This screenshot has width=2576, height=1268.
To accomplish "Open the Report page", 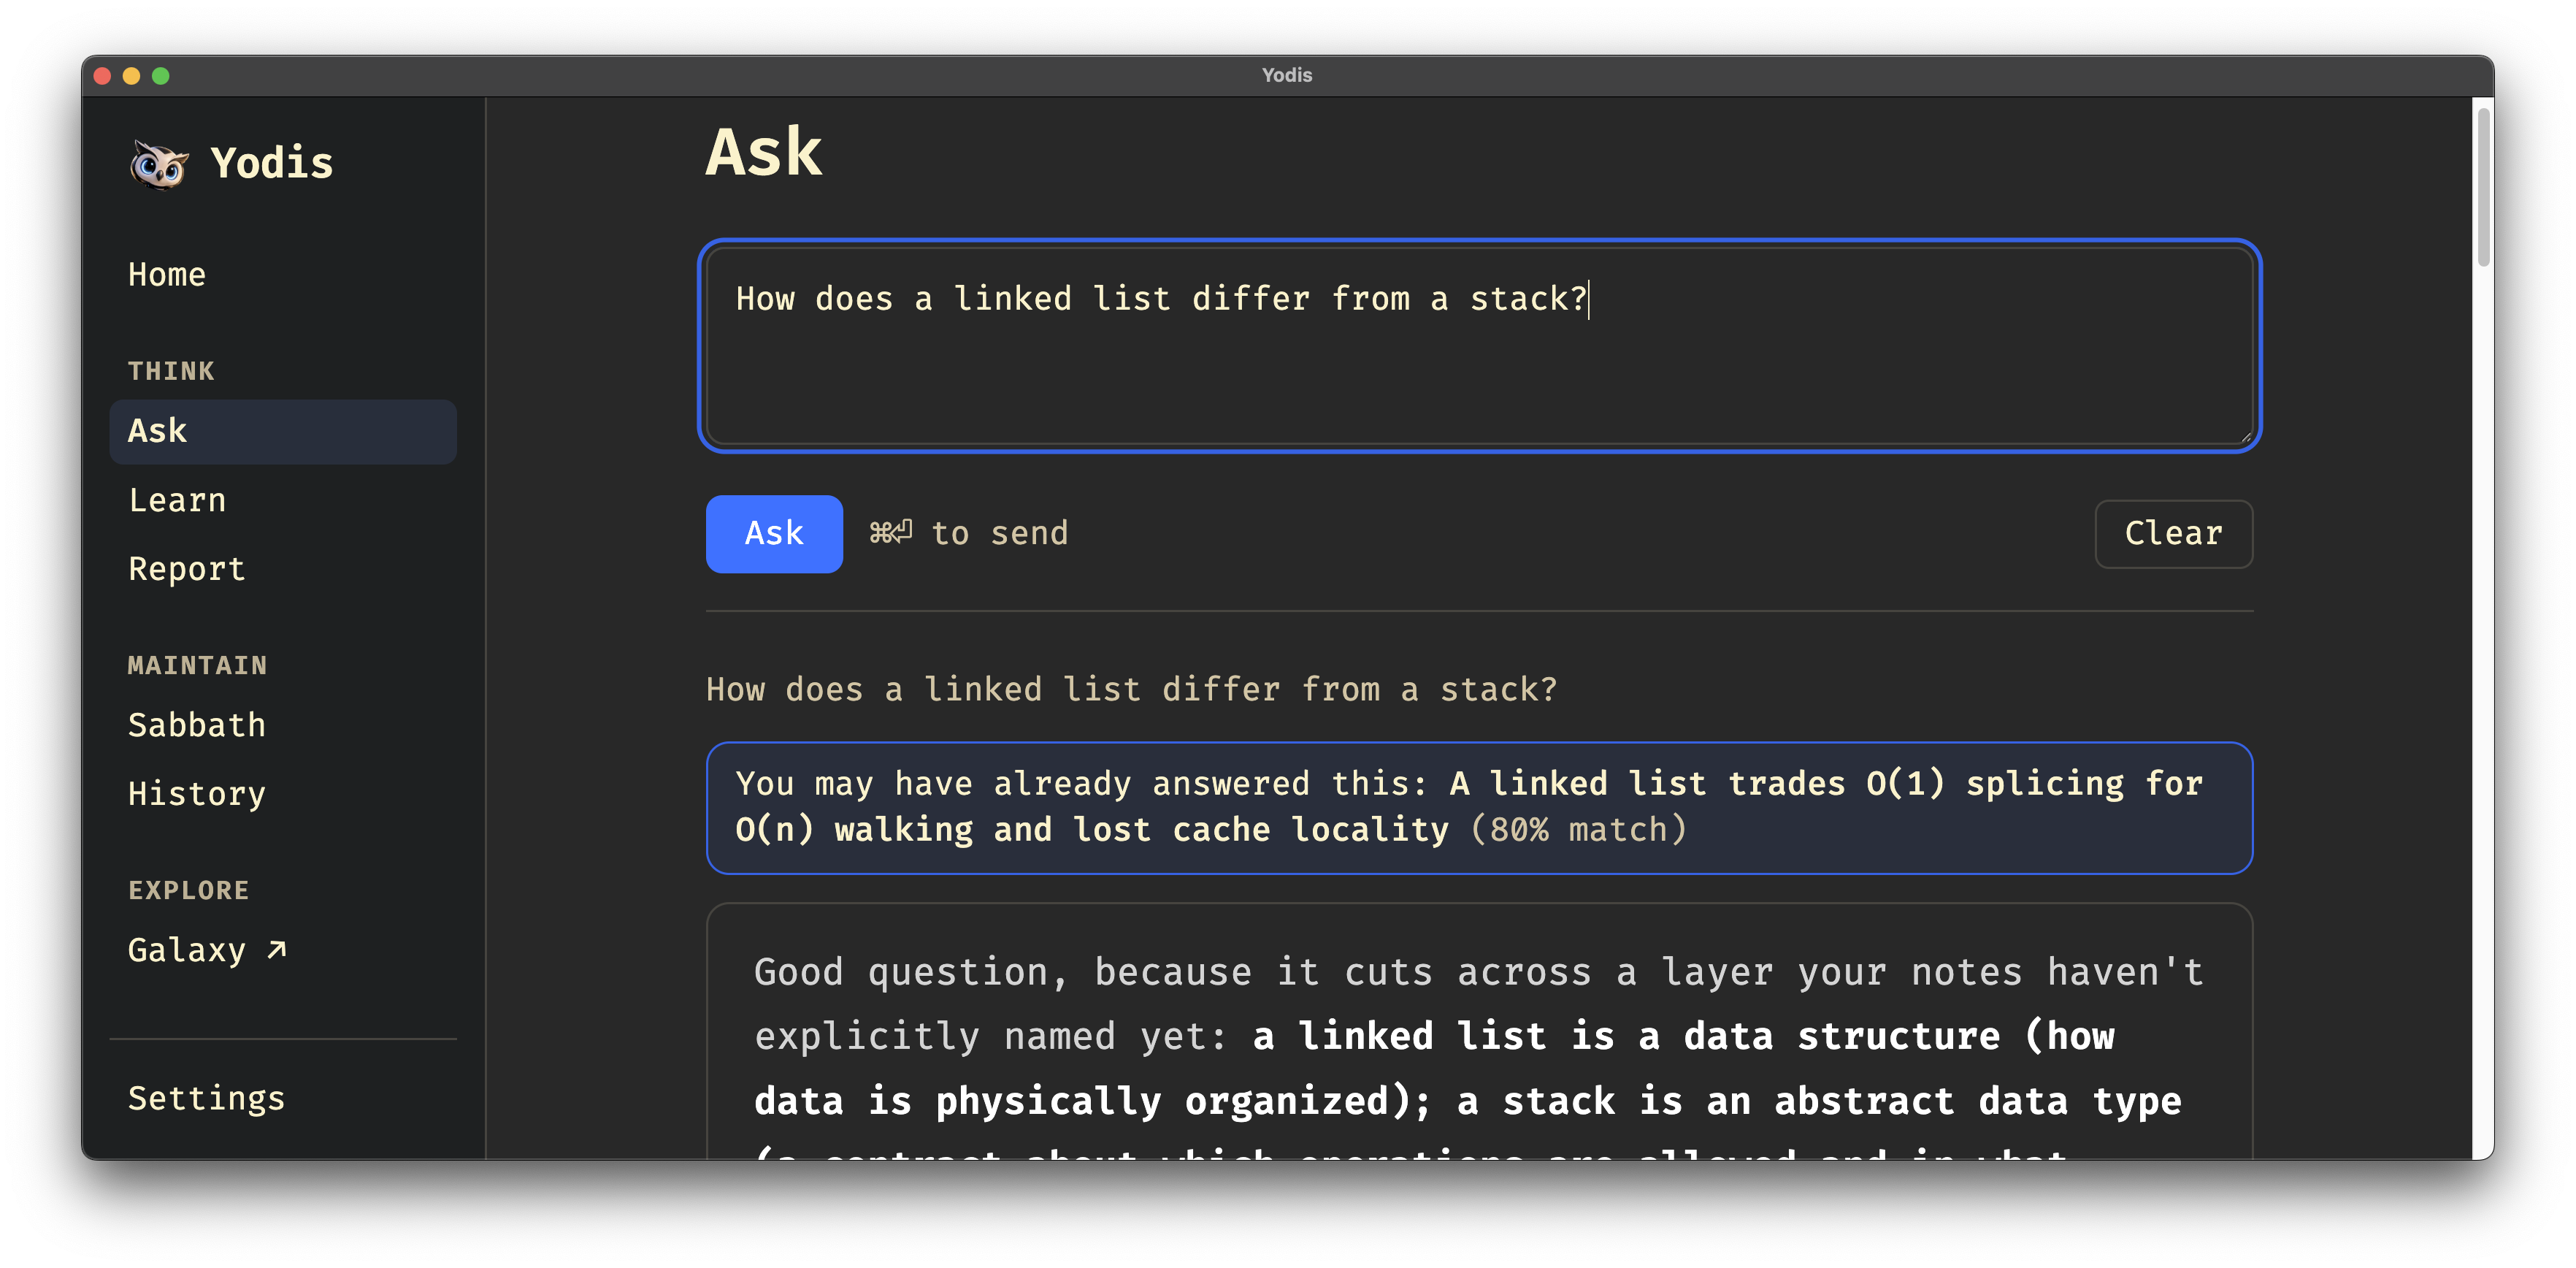I will [x=283, y=569].
